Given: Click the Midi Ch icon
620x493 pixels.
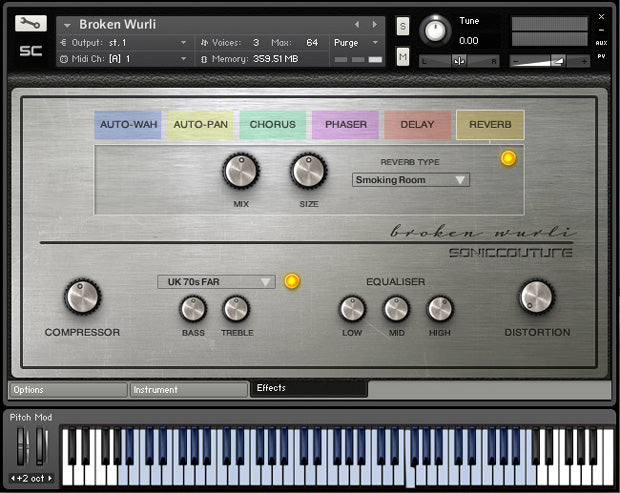Looking at the screenshot, I should (x=64, y=59).
